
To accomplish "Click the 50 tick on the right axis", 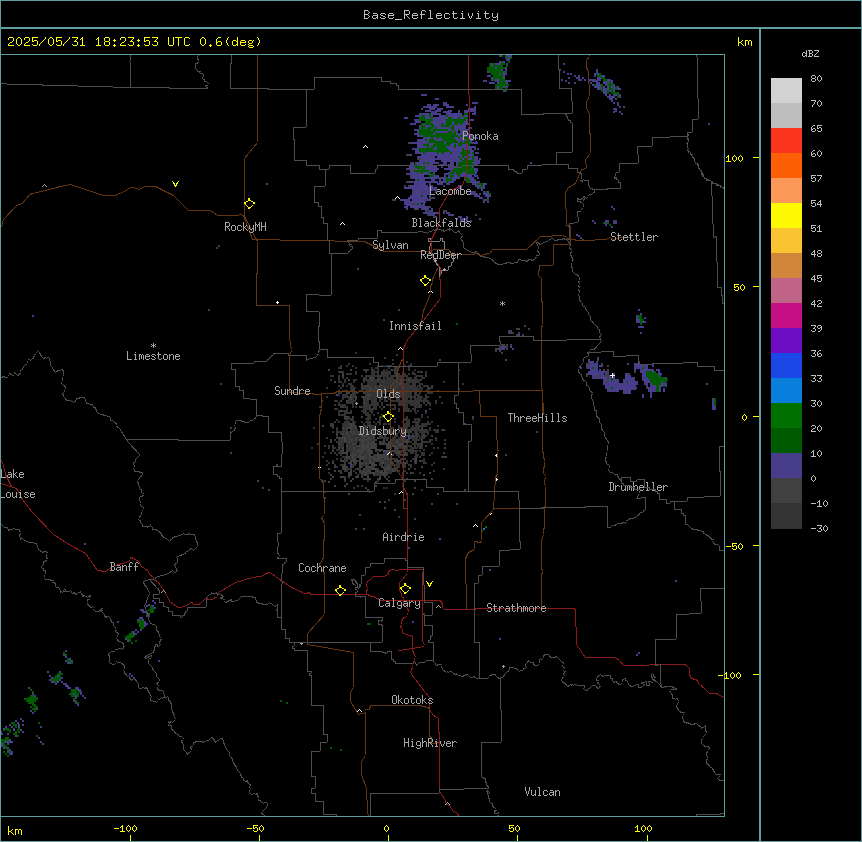I will [739, 287].
